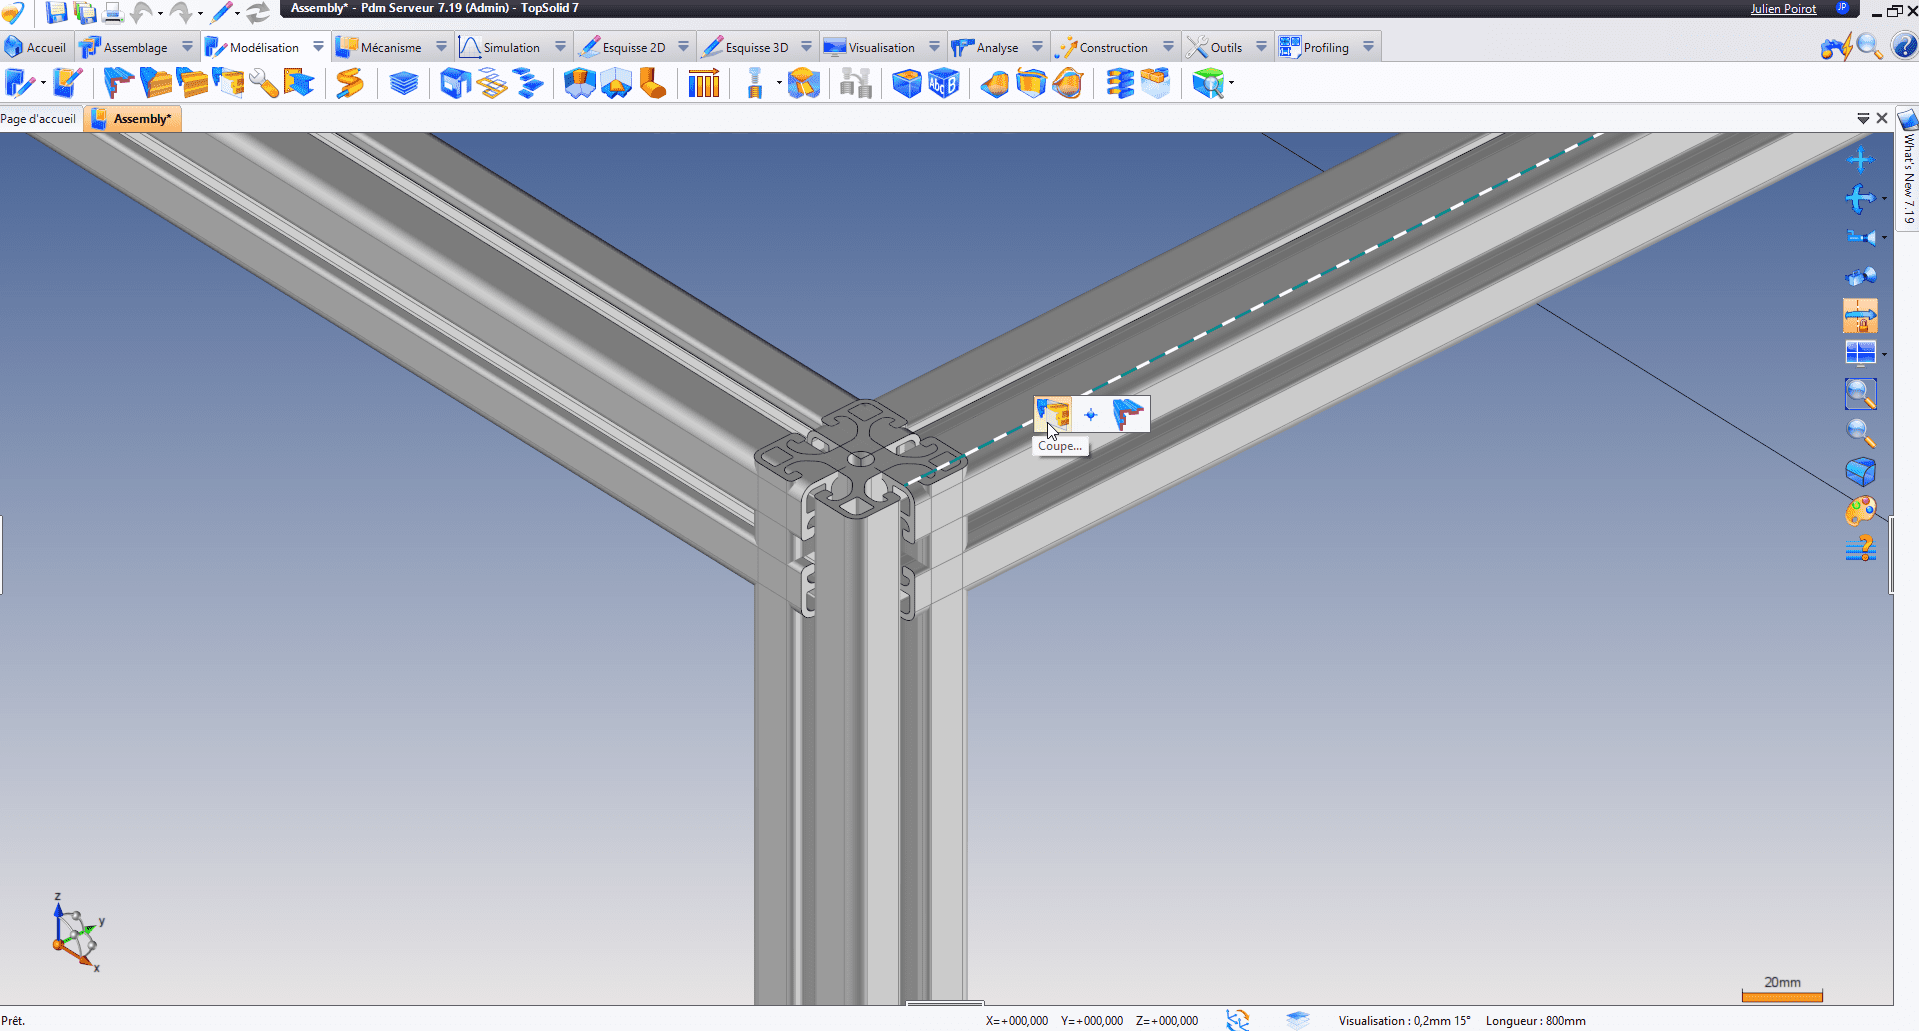Click the profile icon in popup toolbar
Viewport: 1919px width, 1031px height.
[1128, 414]
